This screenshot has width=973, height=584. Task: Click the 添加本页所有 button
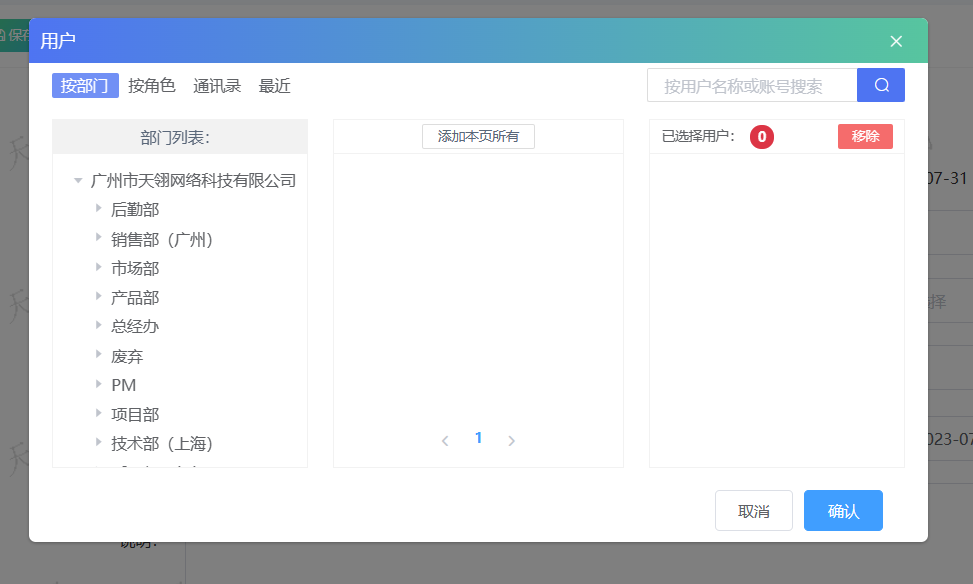tap(478, 136)
